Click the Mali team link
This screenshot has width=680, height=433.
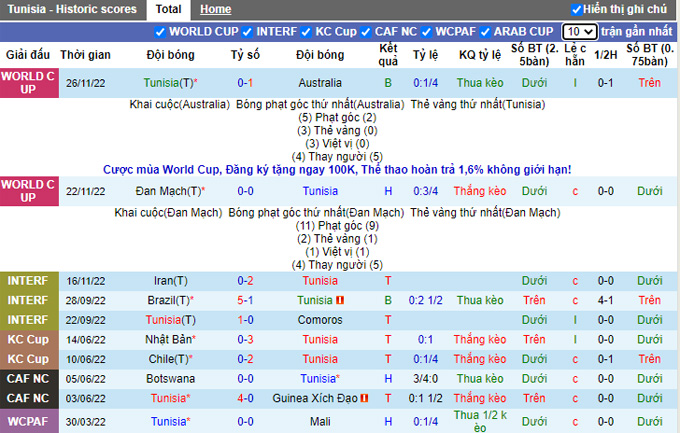[320, 421]
